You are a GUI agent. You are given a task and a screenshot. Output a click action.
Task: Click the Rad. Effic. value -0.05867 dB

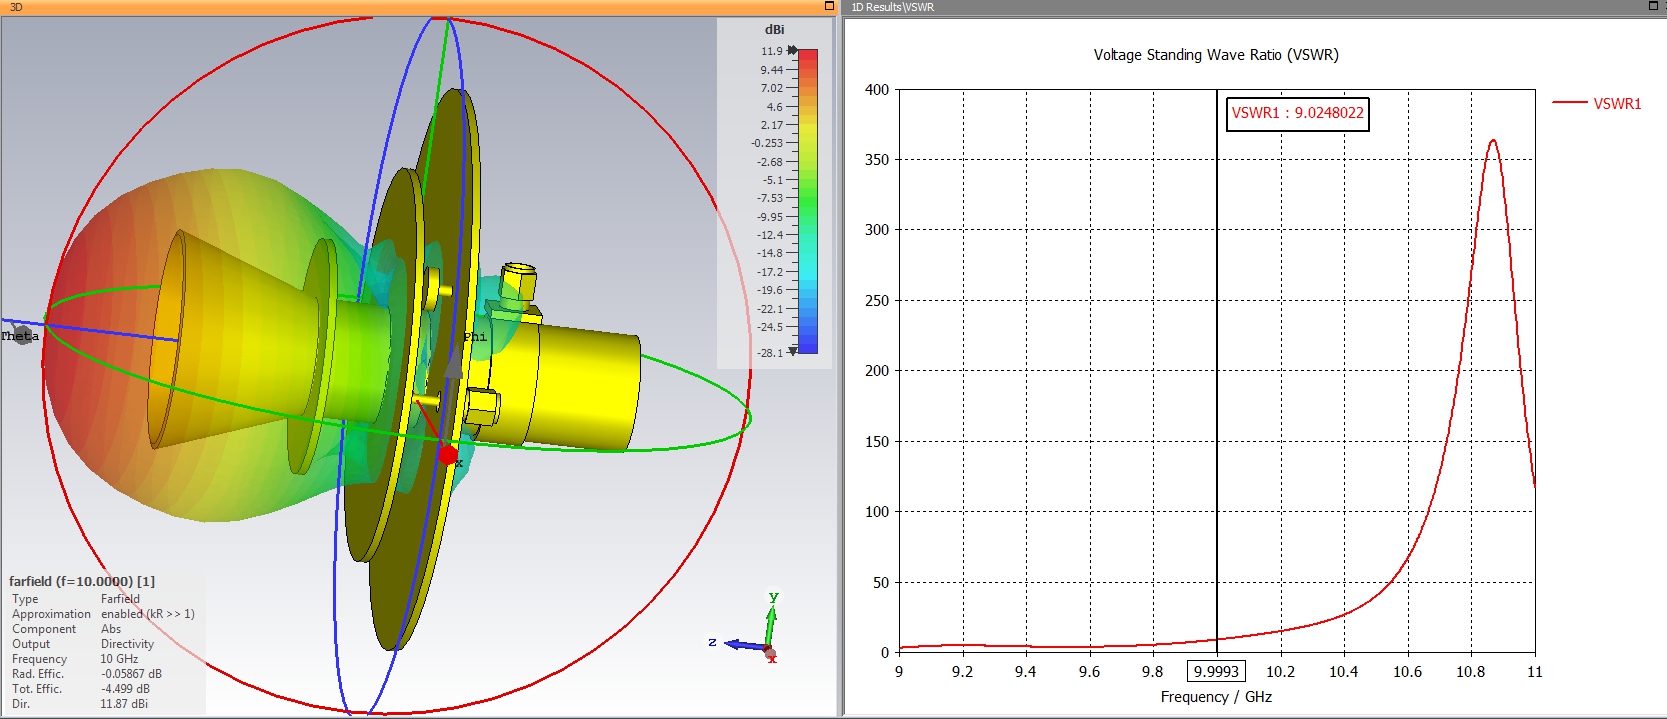[x=131, y=674]
